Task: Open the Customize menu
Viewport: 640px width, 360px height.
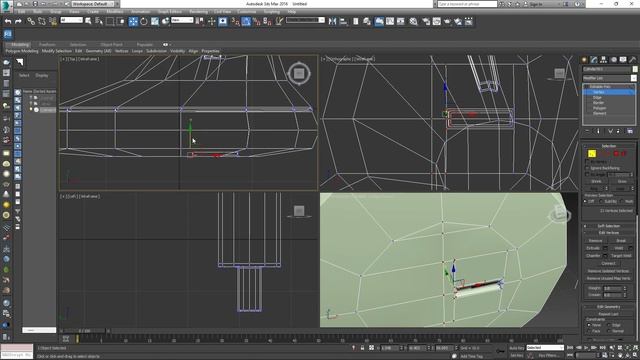Action: tap(247, 12)
